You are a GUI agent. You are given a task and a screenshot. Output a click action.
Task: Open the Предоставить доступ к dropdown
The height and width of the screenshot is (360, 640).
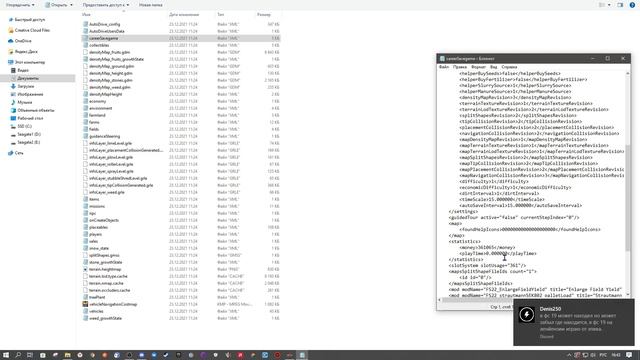[x=105, y=5]
